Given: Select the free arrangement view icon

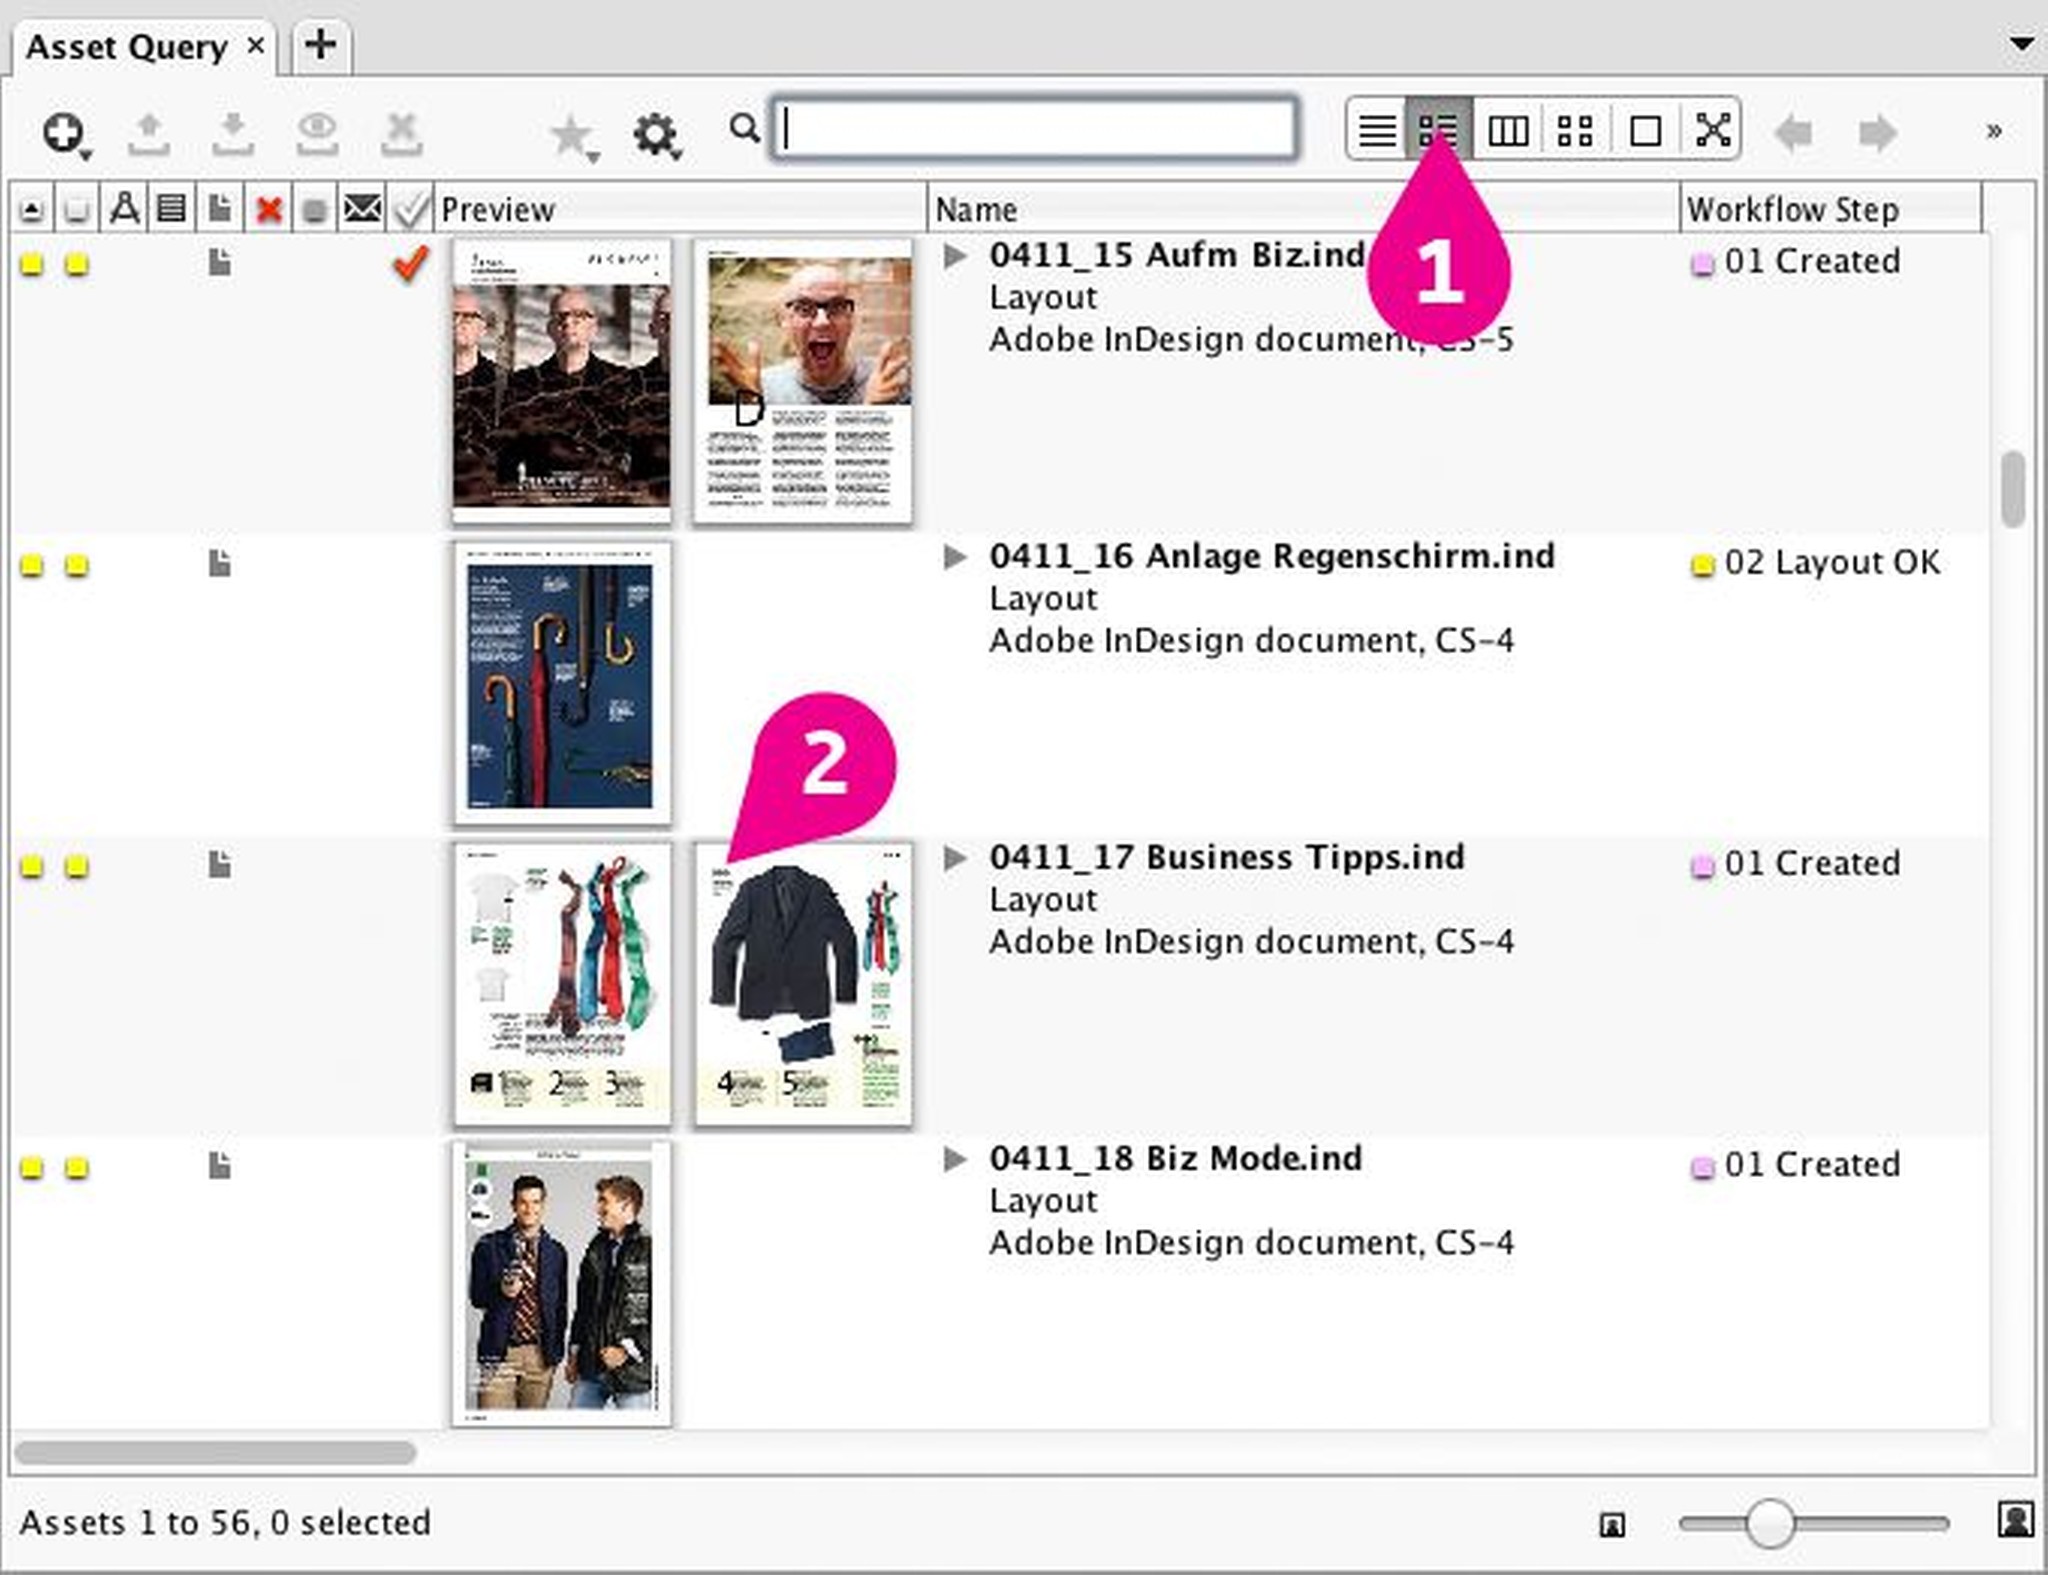Looking at the screenshot, I should [1713, 128].
